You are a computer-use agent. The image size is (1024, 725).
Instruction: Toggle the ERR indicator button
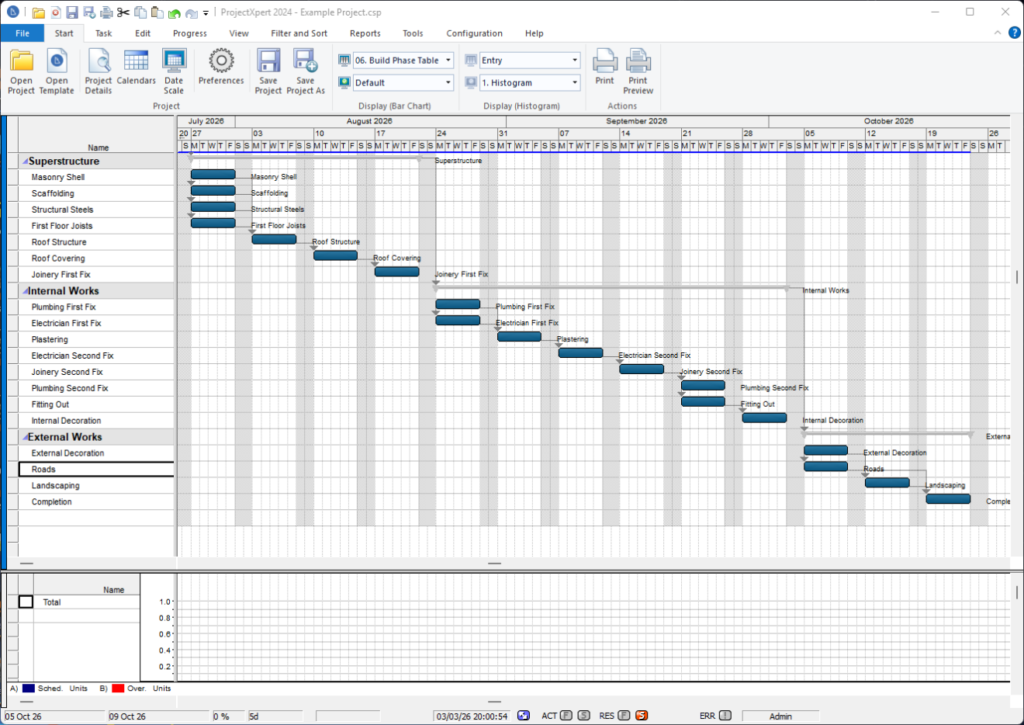726,716
